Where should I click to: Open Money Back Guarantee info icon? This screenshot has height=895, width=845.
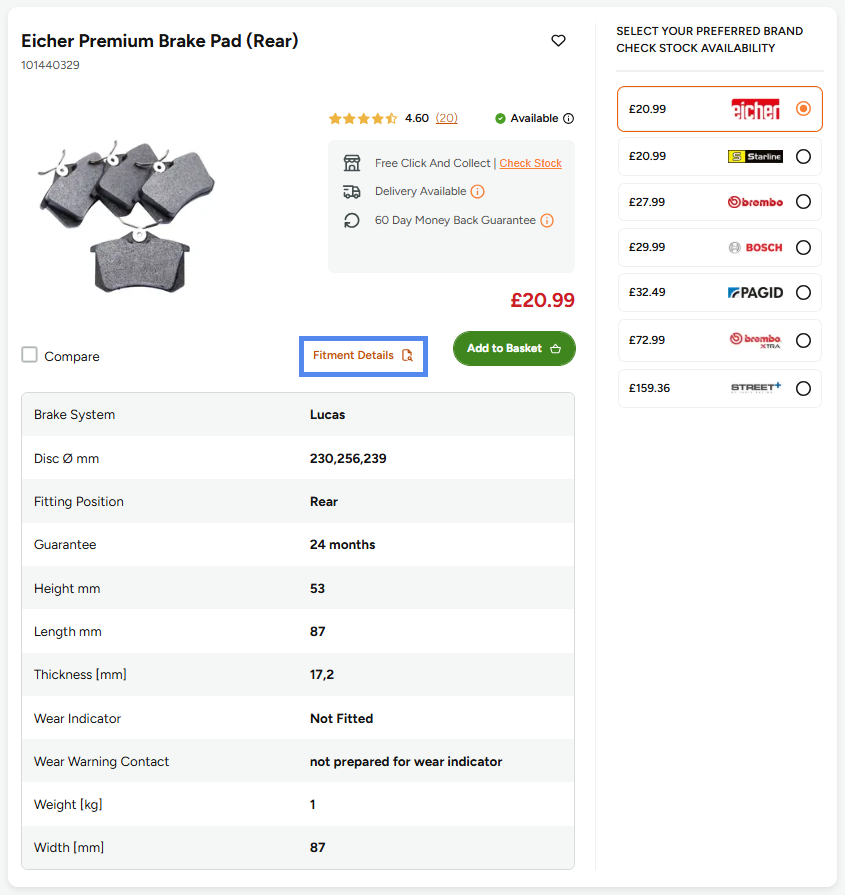[547, 220]
